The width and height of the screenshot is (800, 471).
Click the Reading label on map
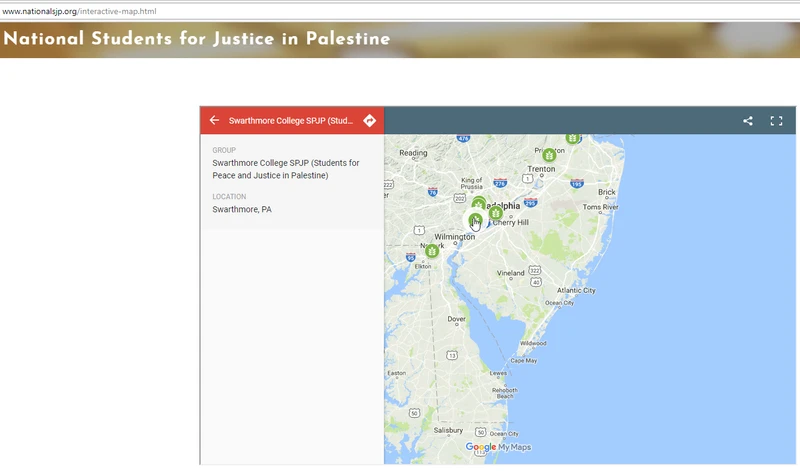[413, 153]
